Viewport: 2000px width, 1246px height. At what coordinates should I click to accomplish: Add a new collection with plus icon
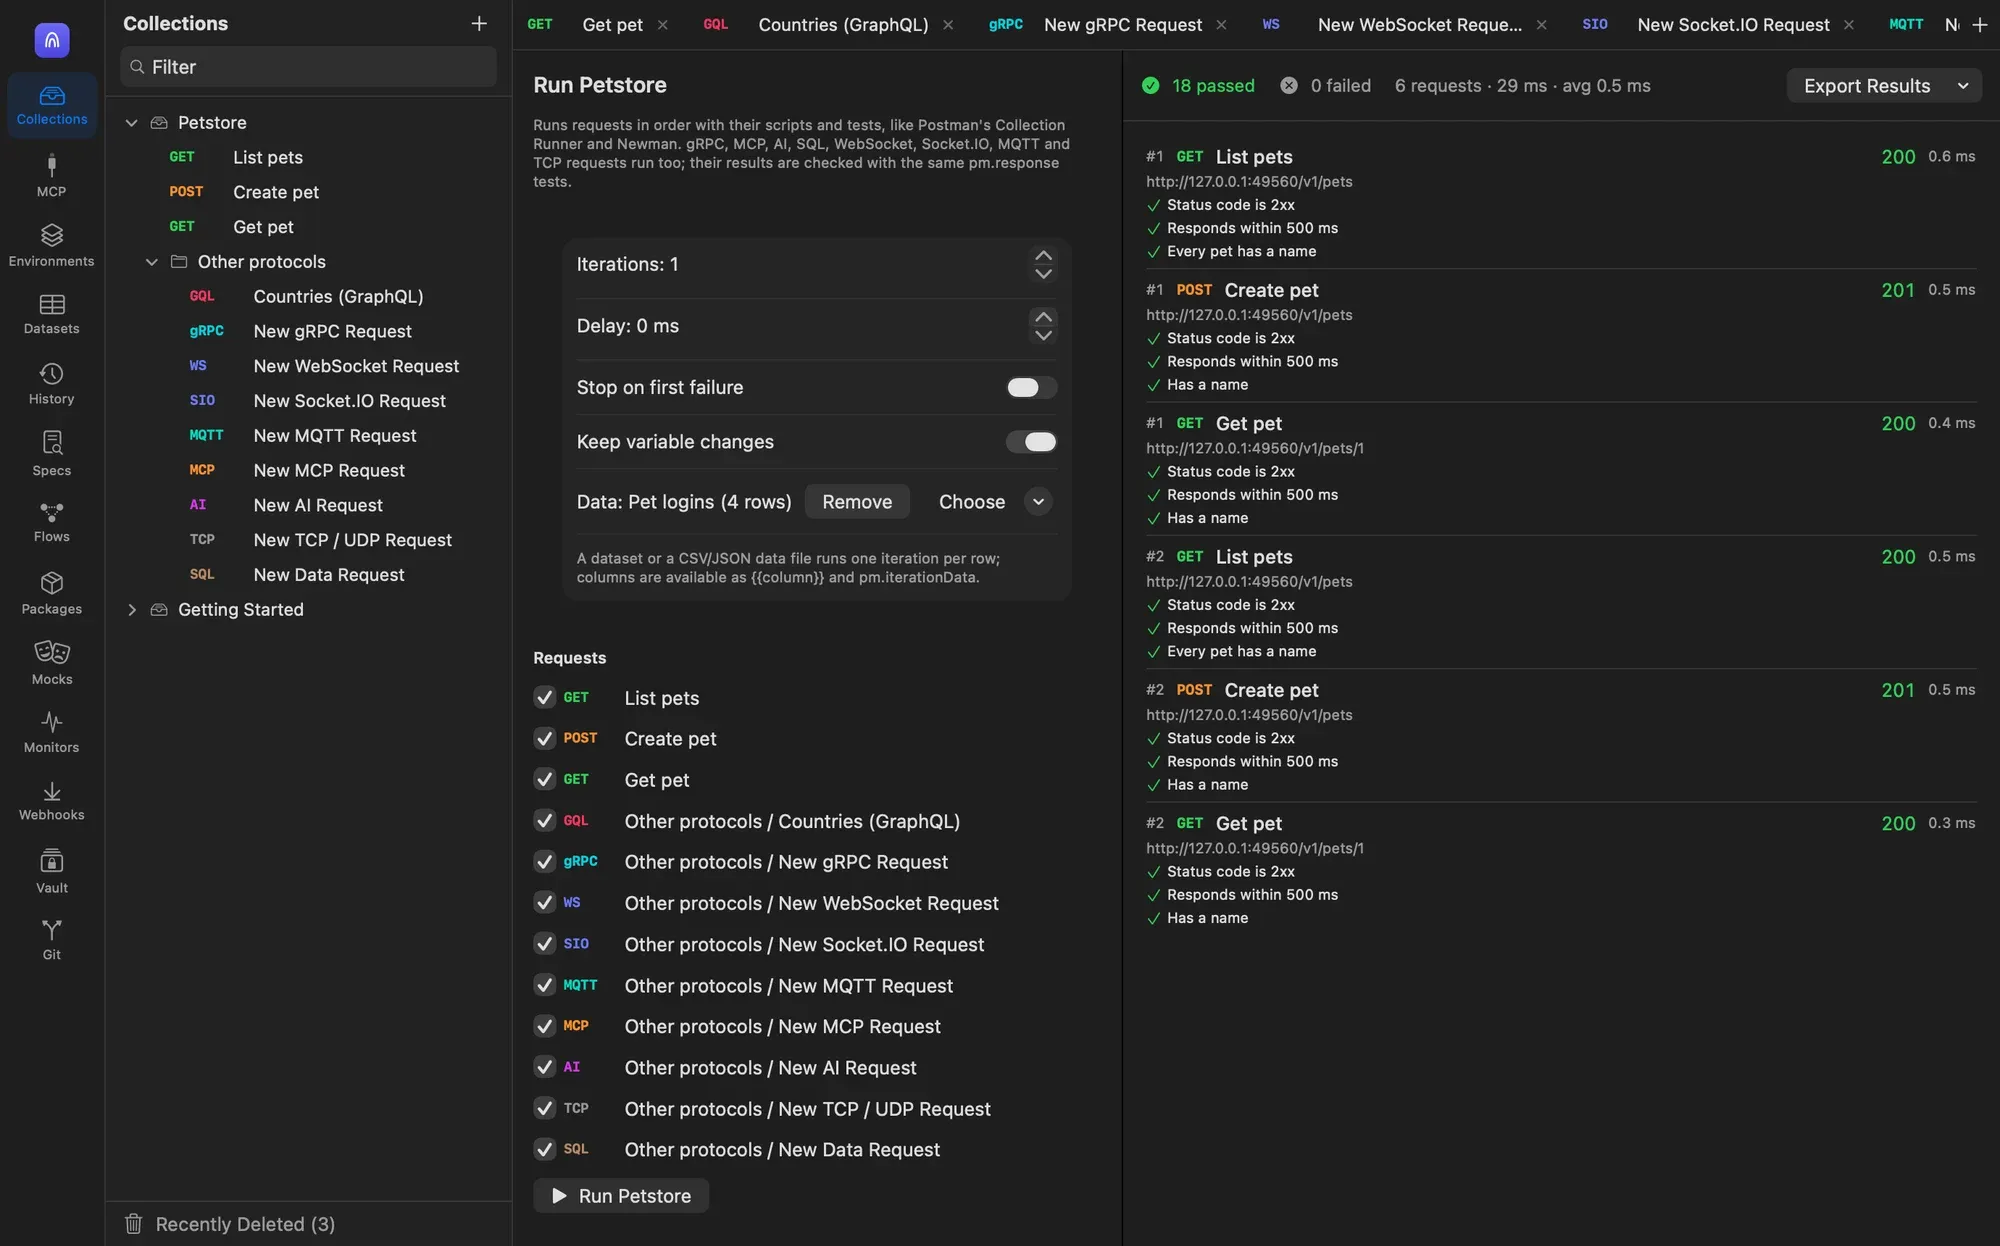[479, 23]
